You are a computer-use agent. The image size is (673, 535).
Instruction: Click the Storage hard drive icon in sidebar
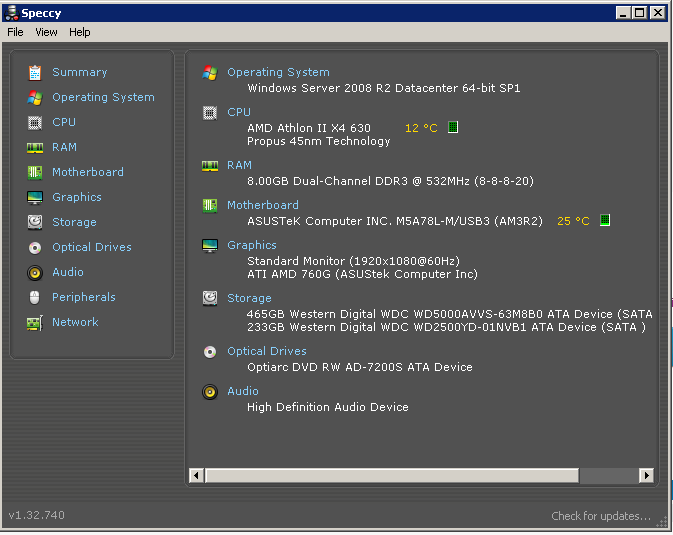click(35, 222)
